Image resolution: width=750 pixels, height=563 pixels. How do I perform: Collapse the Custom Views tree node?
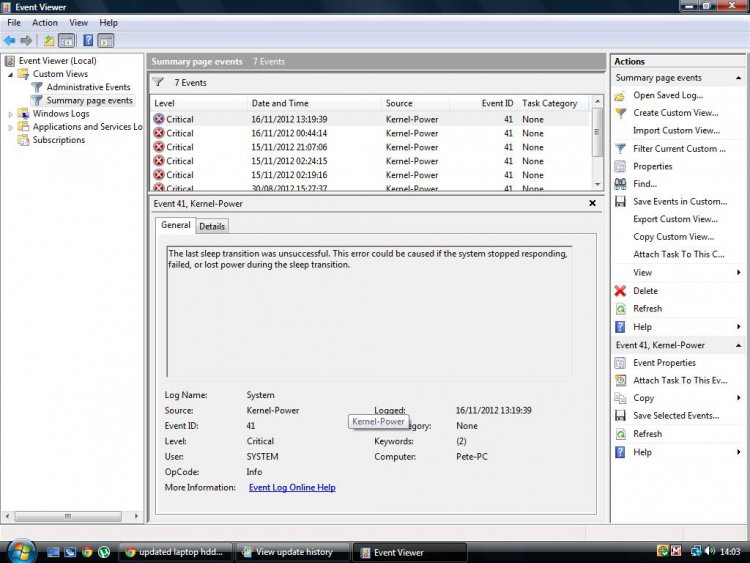tap(11, 74)
